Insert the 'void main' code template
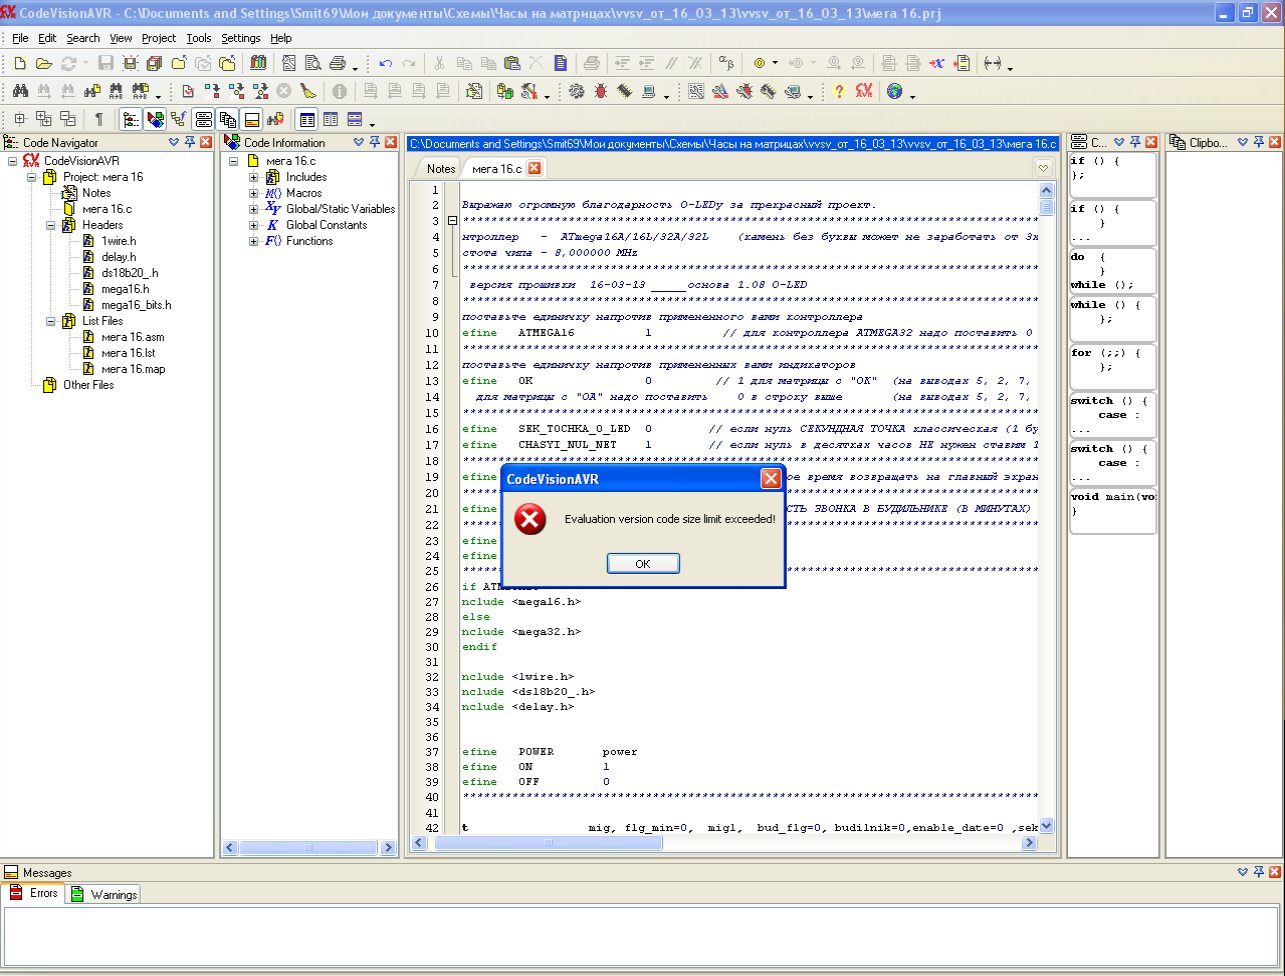Viewport: 1285px width, 976px height. [x=1113, y=509]
